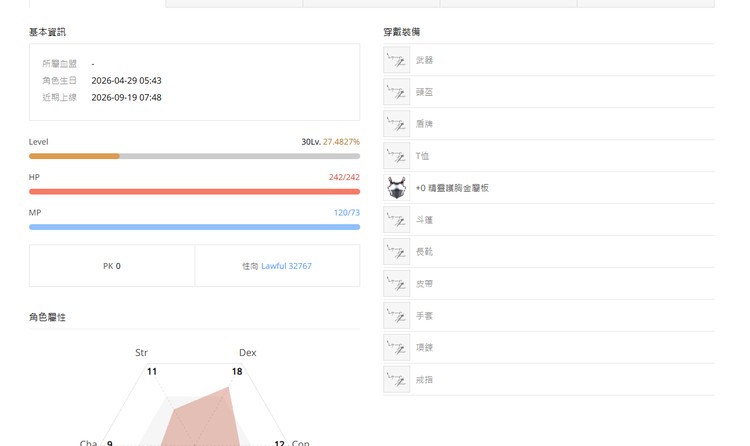Viewport: 750px width, 446px height.
Task: Click the 近期上線 label
Action: 59,97
